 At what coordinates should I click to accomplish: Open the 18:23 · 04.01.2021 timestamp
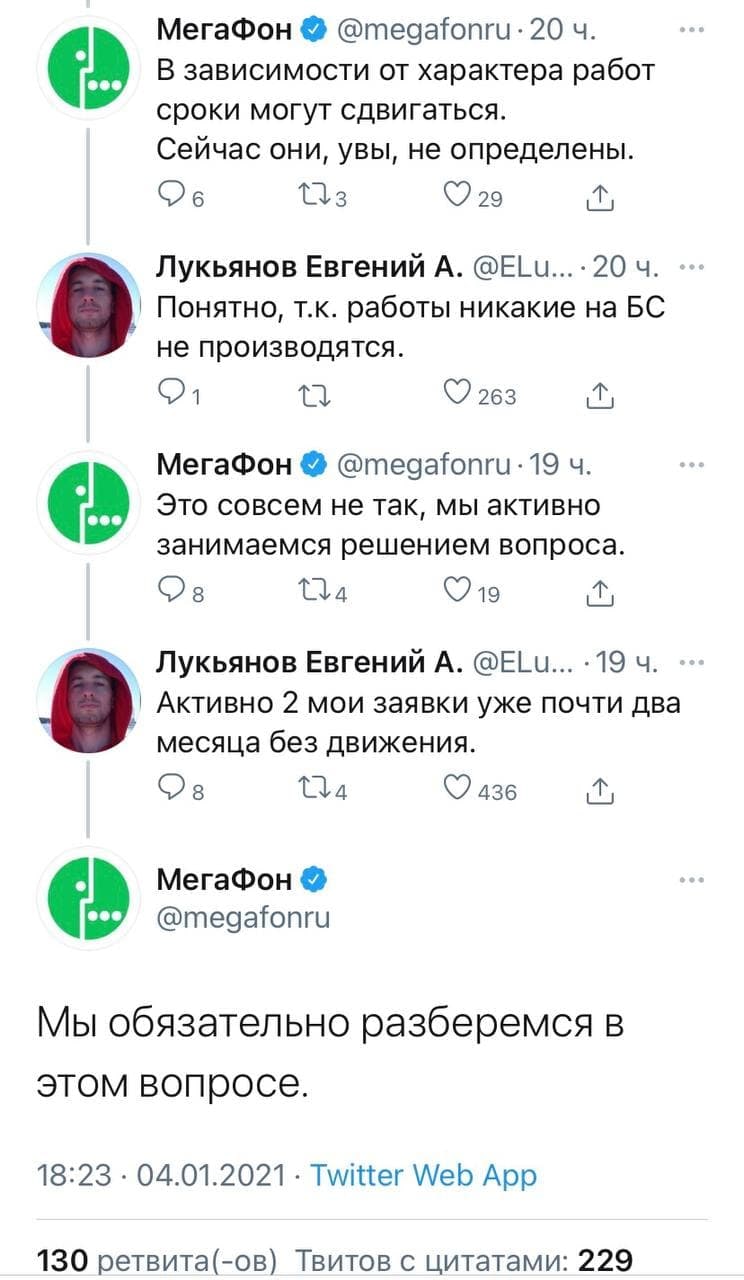162,1175
